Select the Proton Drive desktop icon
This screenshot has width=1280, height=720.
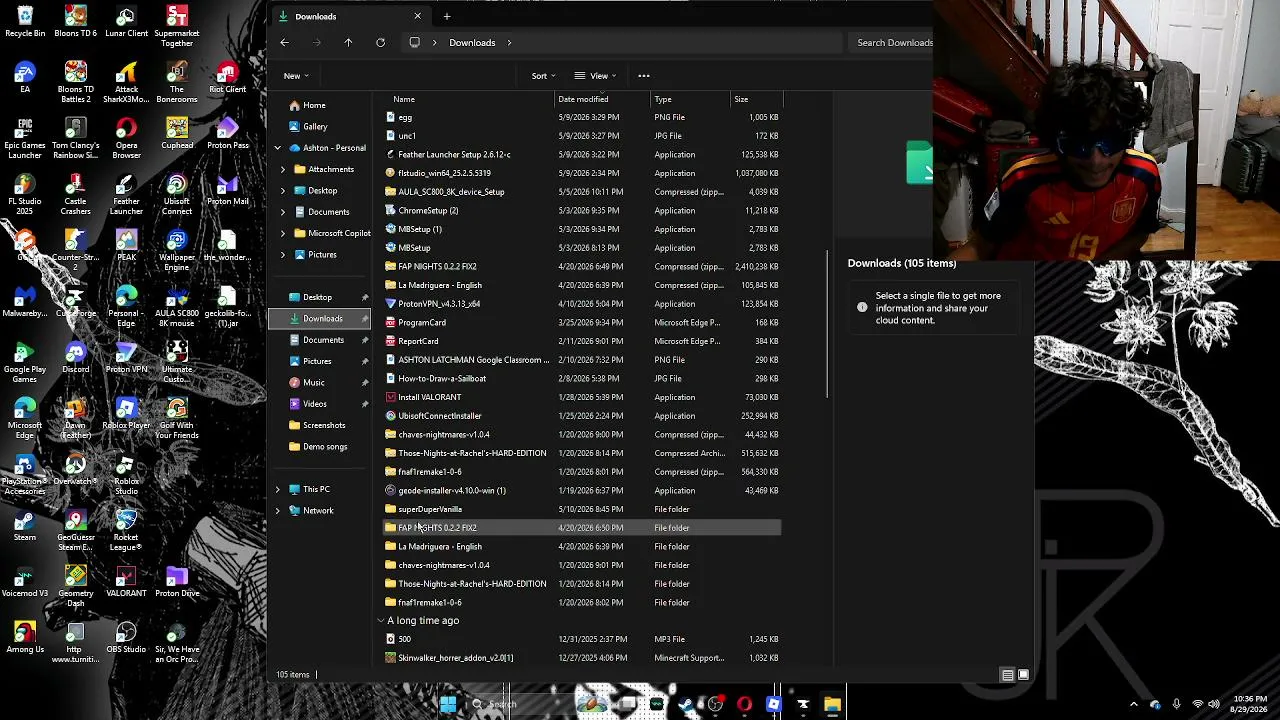pos(177,582)
